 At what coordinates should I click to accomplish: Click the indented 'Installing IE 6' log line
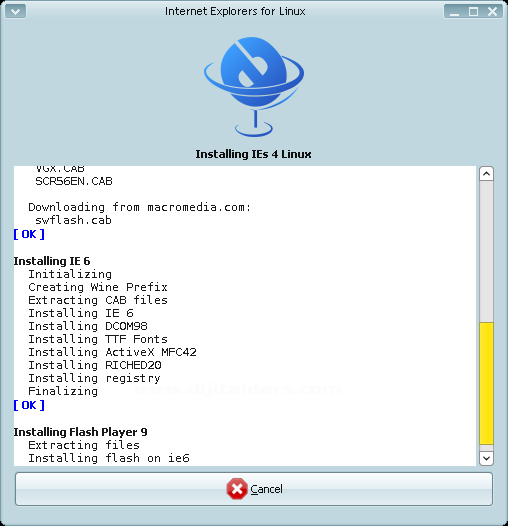click(x=81, y=313)
